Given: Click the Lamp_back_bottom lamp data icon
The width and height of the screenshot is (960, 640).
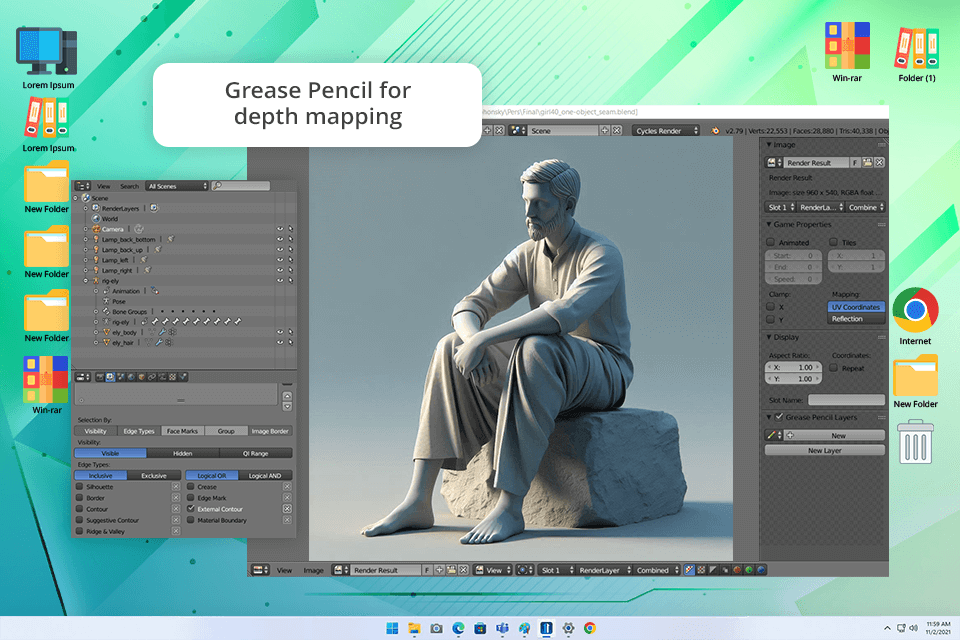Looking at the screenshot, I should click(171, 239).
